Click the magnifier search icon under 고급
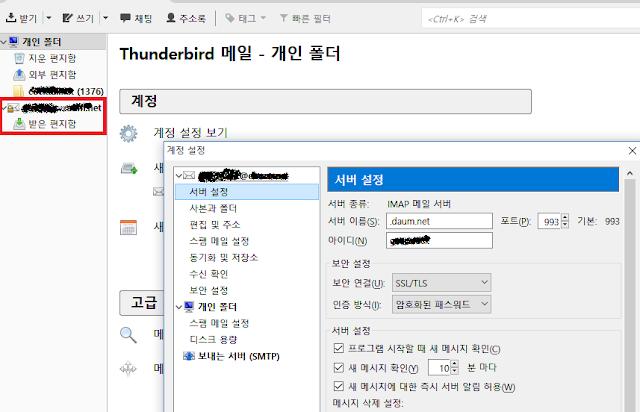 point(128,335)
